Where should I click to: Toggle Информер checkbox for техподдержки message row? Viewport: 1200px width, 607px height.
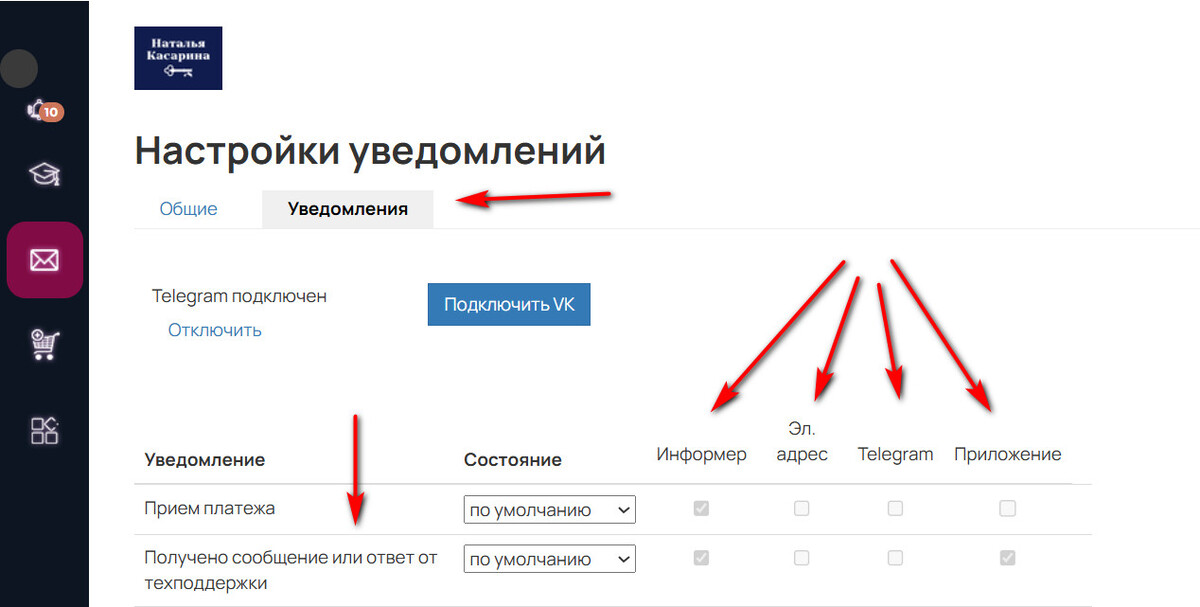click(701, 558)
